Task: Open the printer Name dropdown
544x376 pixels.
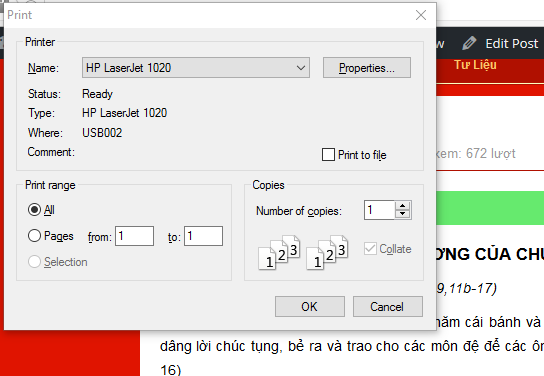Action: 196,68
